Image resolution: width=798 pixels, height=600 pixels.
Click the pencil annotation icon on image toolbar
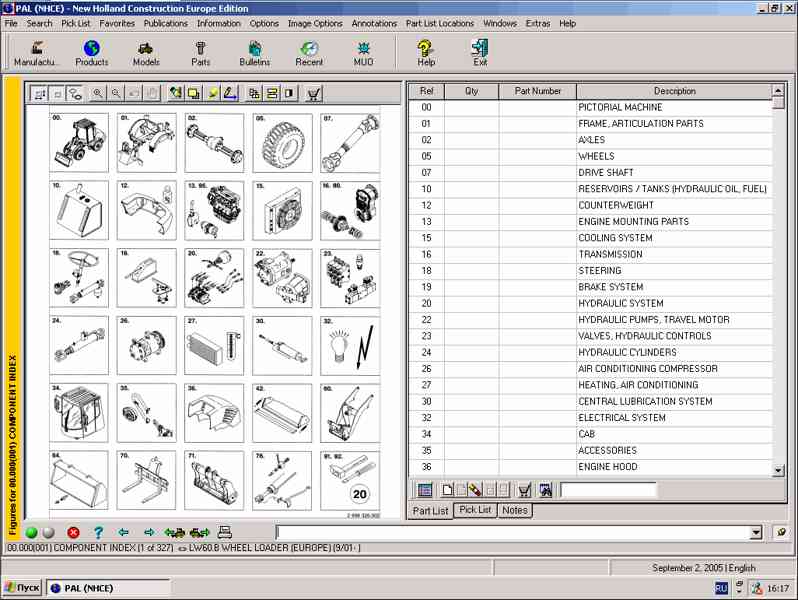[231, 93]
